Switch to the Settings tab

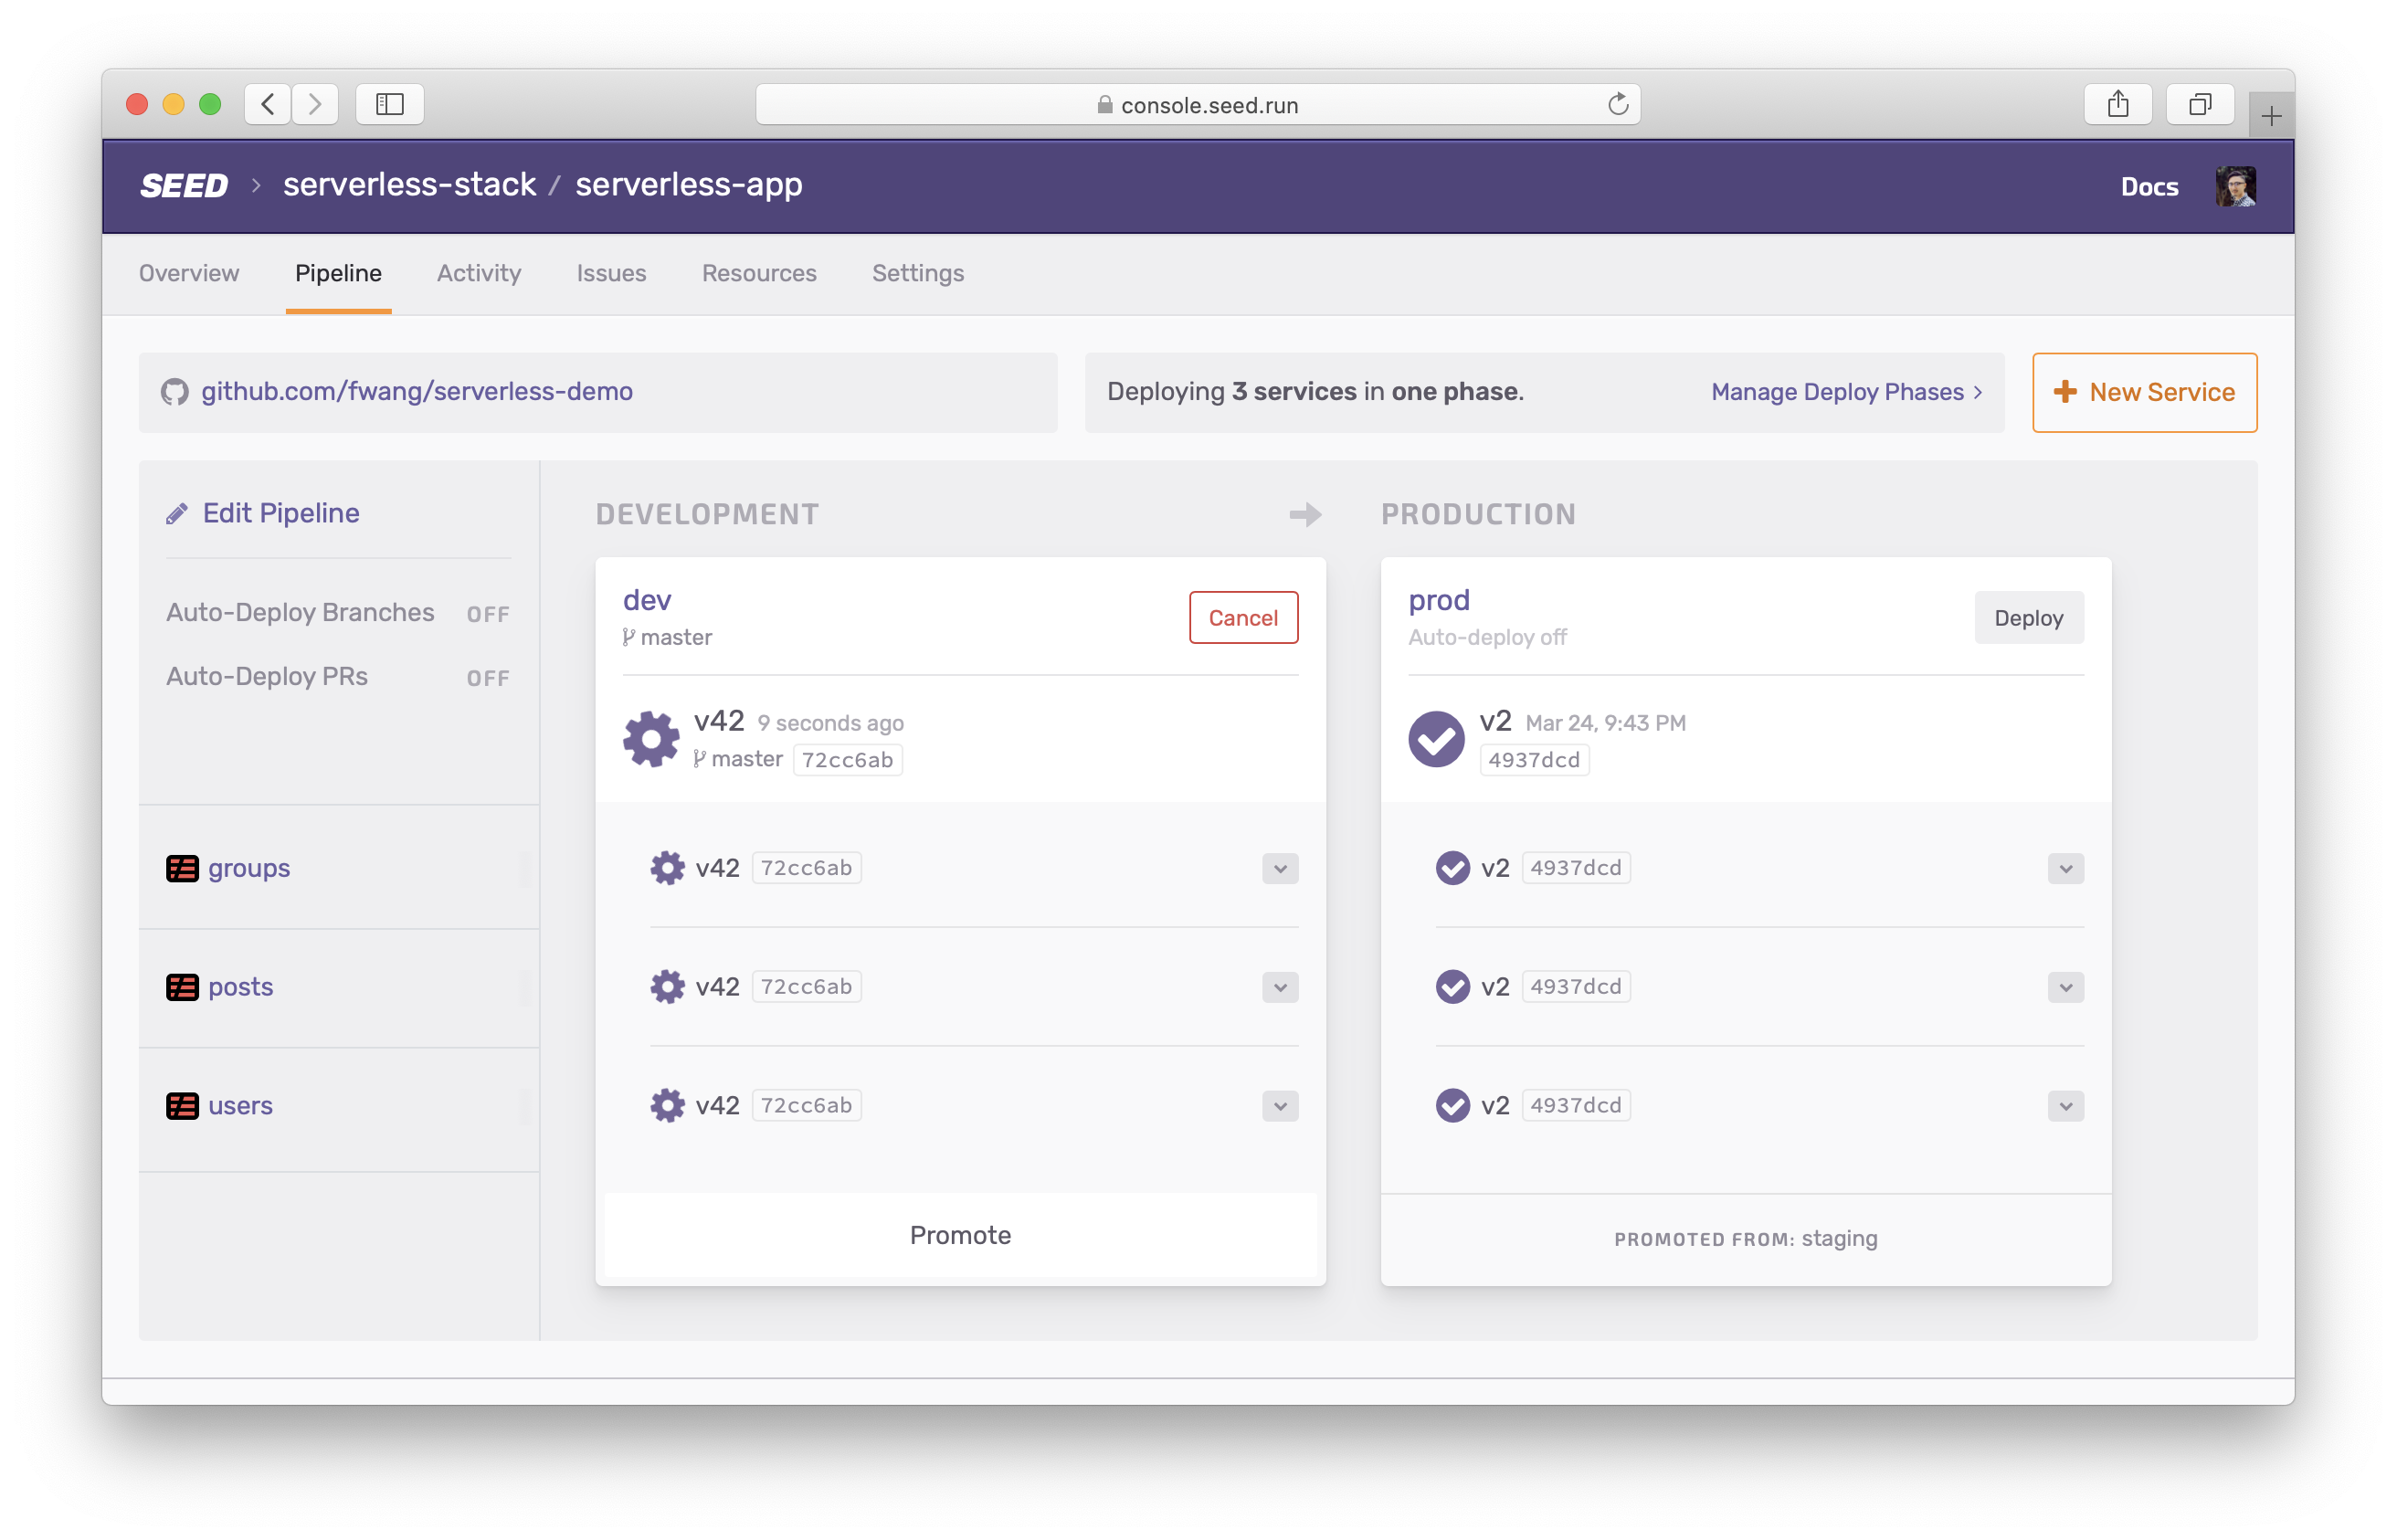(x=917, y=272)
